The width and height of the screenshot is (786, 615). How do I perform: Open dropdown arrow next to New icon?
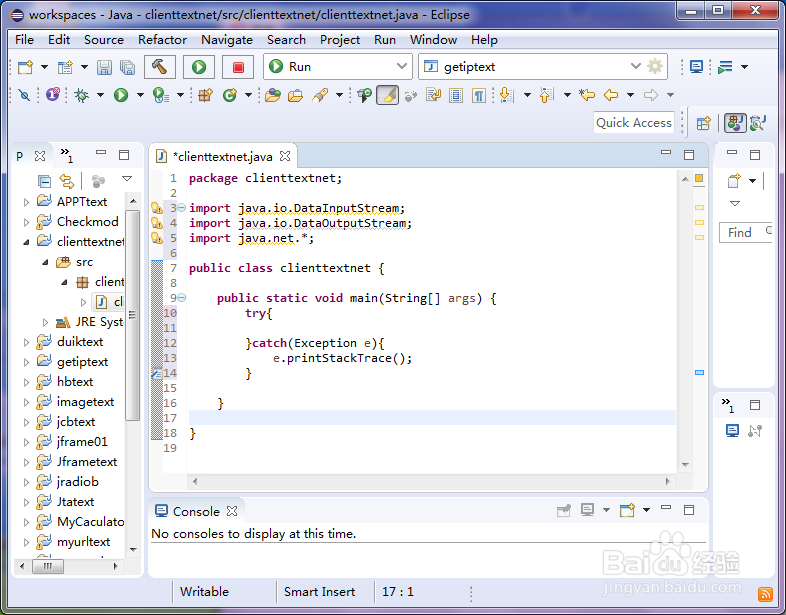[44, 67]
